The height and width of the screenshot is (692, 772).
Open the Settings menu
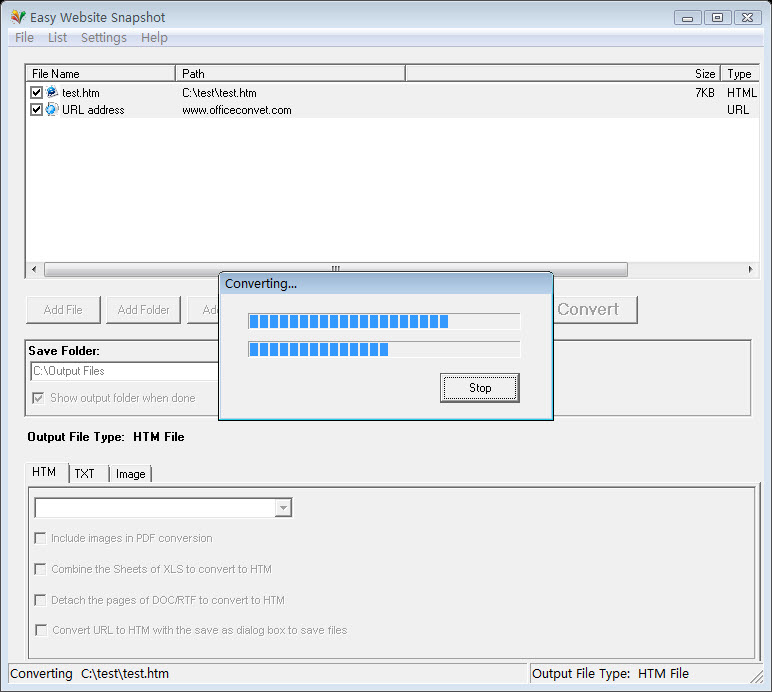(x=103, y=38)
